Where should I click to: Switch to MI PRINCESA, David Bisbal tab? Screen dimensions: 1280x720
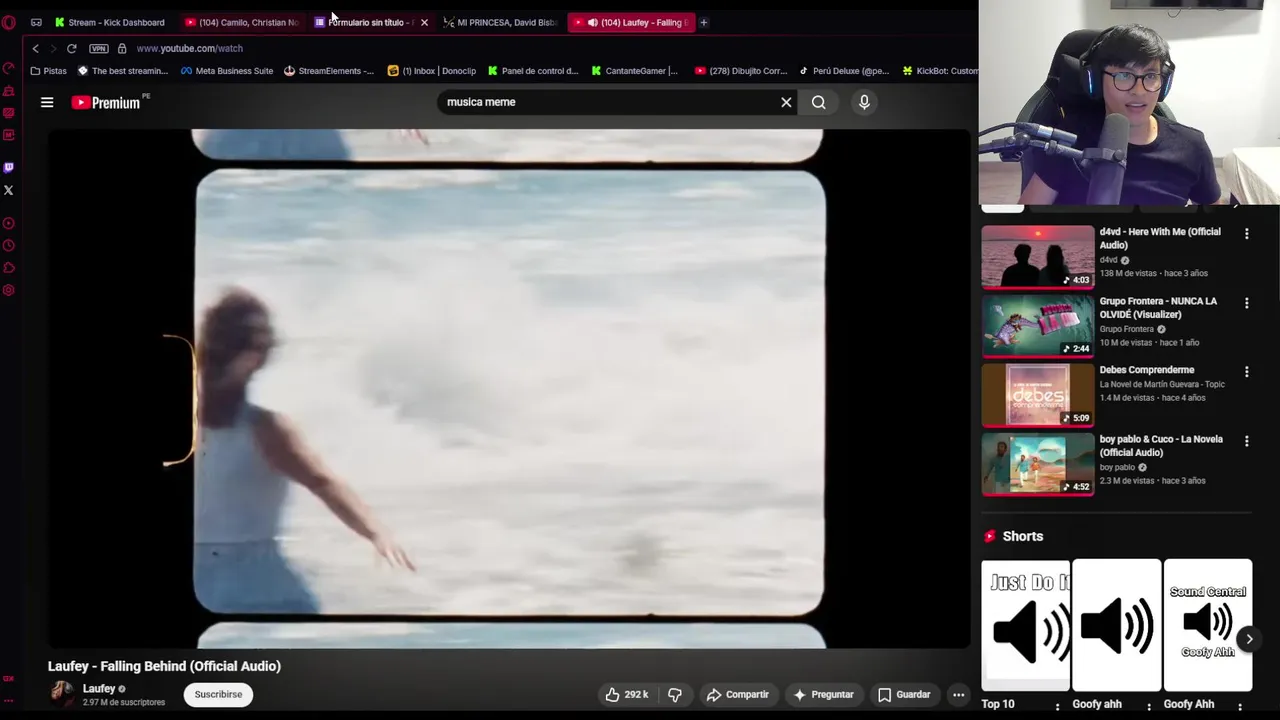(x=500, y=22)
